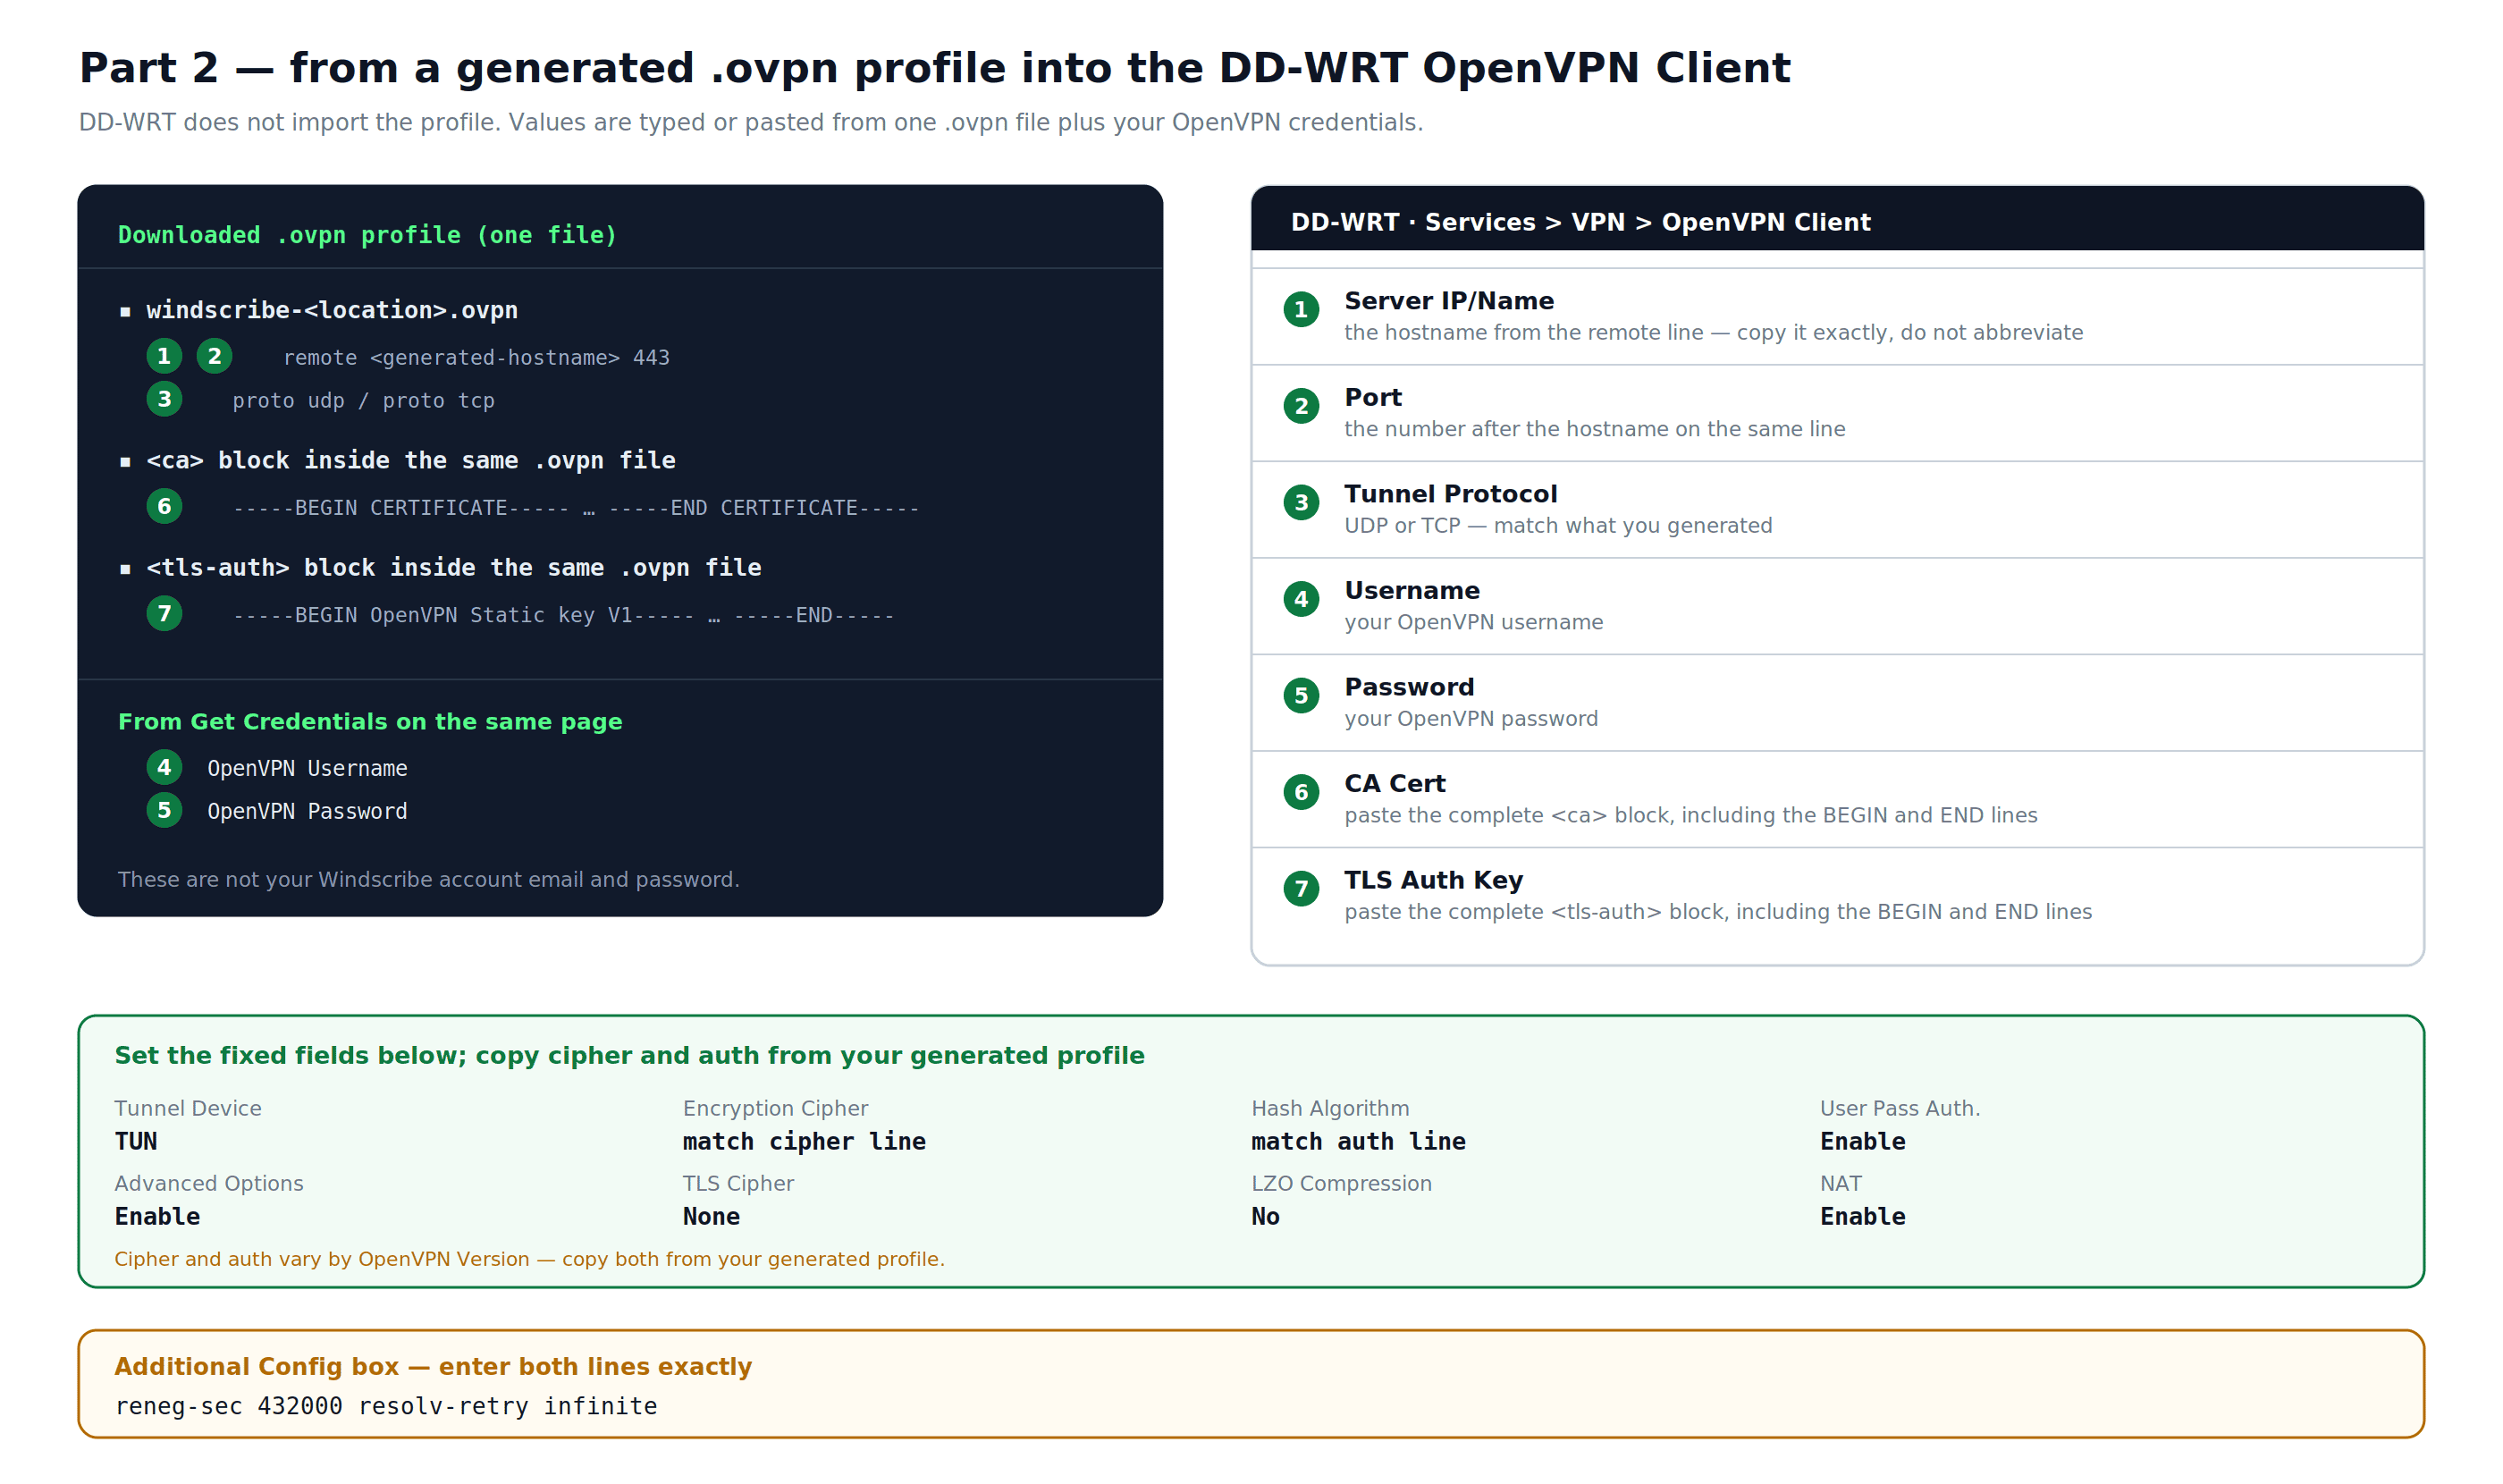Click the 'Password' field title in DD-WRT panel
Viewport: 2503px width, 1484px height.
click(1409, 687)
